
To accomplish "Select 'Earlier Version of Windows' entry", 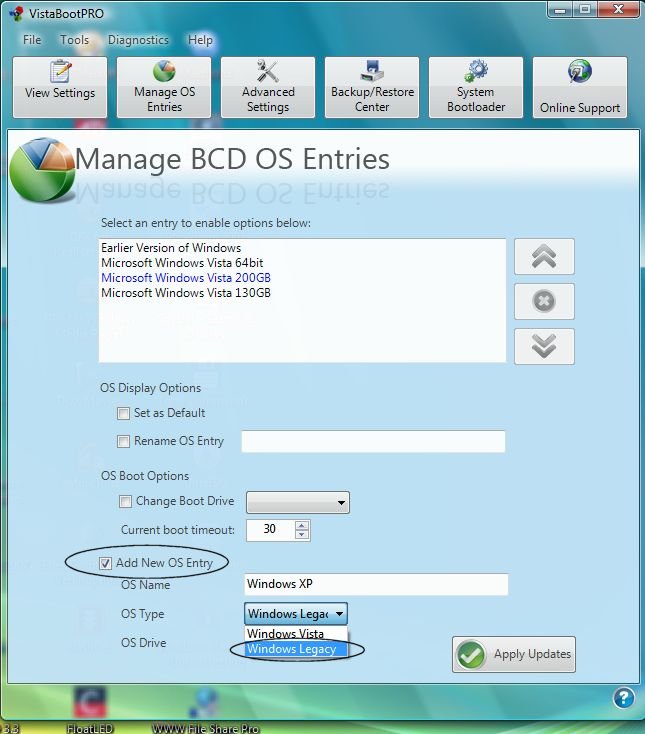I will pyautogui.click(x=171, y=248).
